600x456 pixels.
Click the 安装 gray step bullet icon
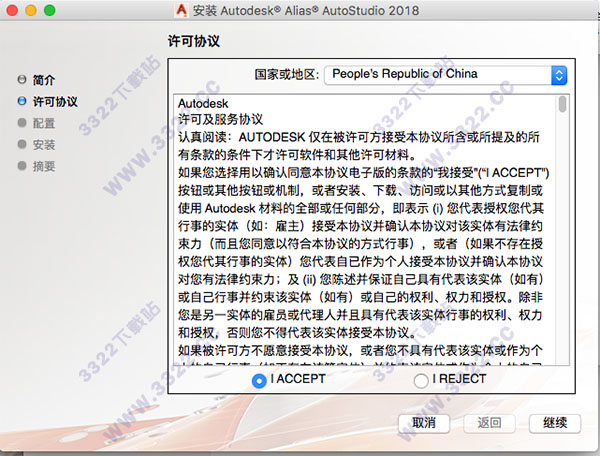pyautogui.click(x=22, y=144)
